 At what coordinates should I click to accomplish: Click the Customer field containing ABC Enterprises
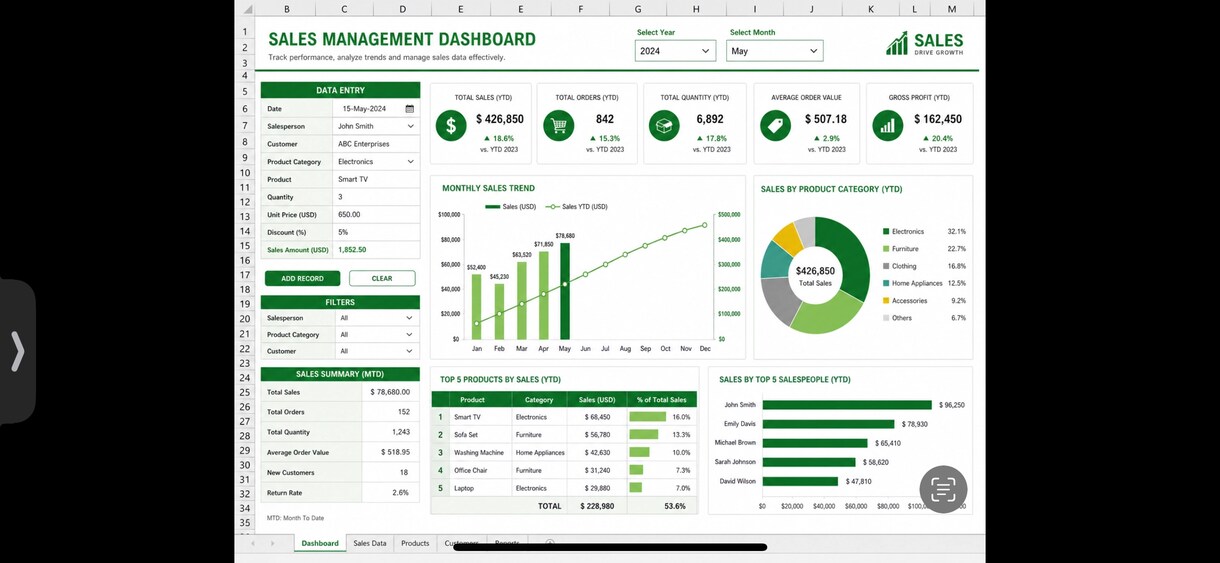click(376, 144)
